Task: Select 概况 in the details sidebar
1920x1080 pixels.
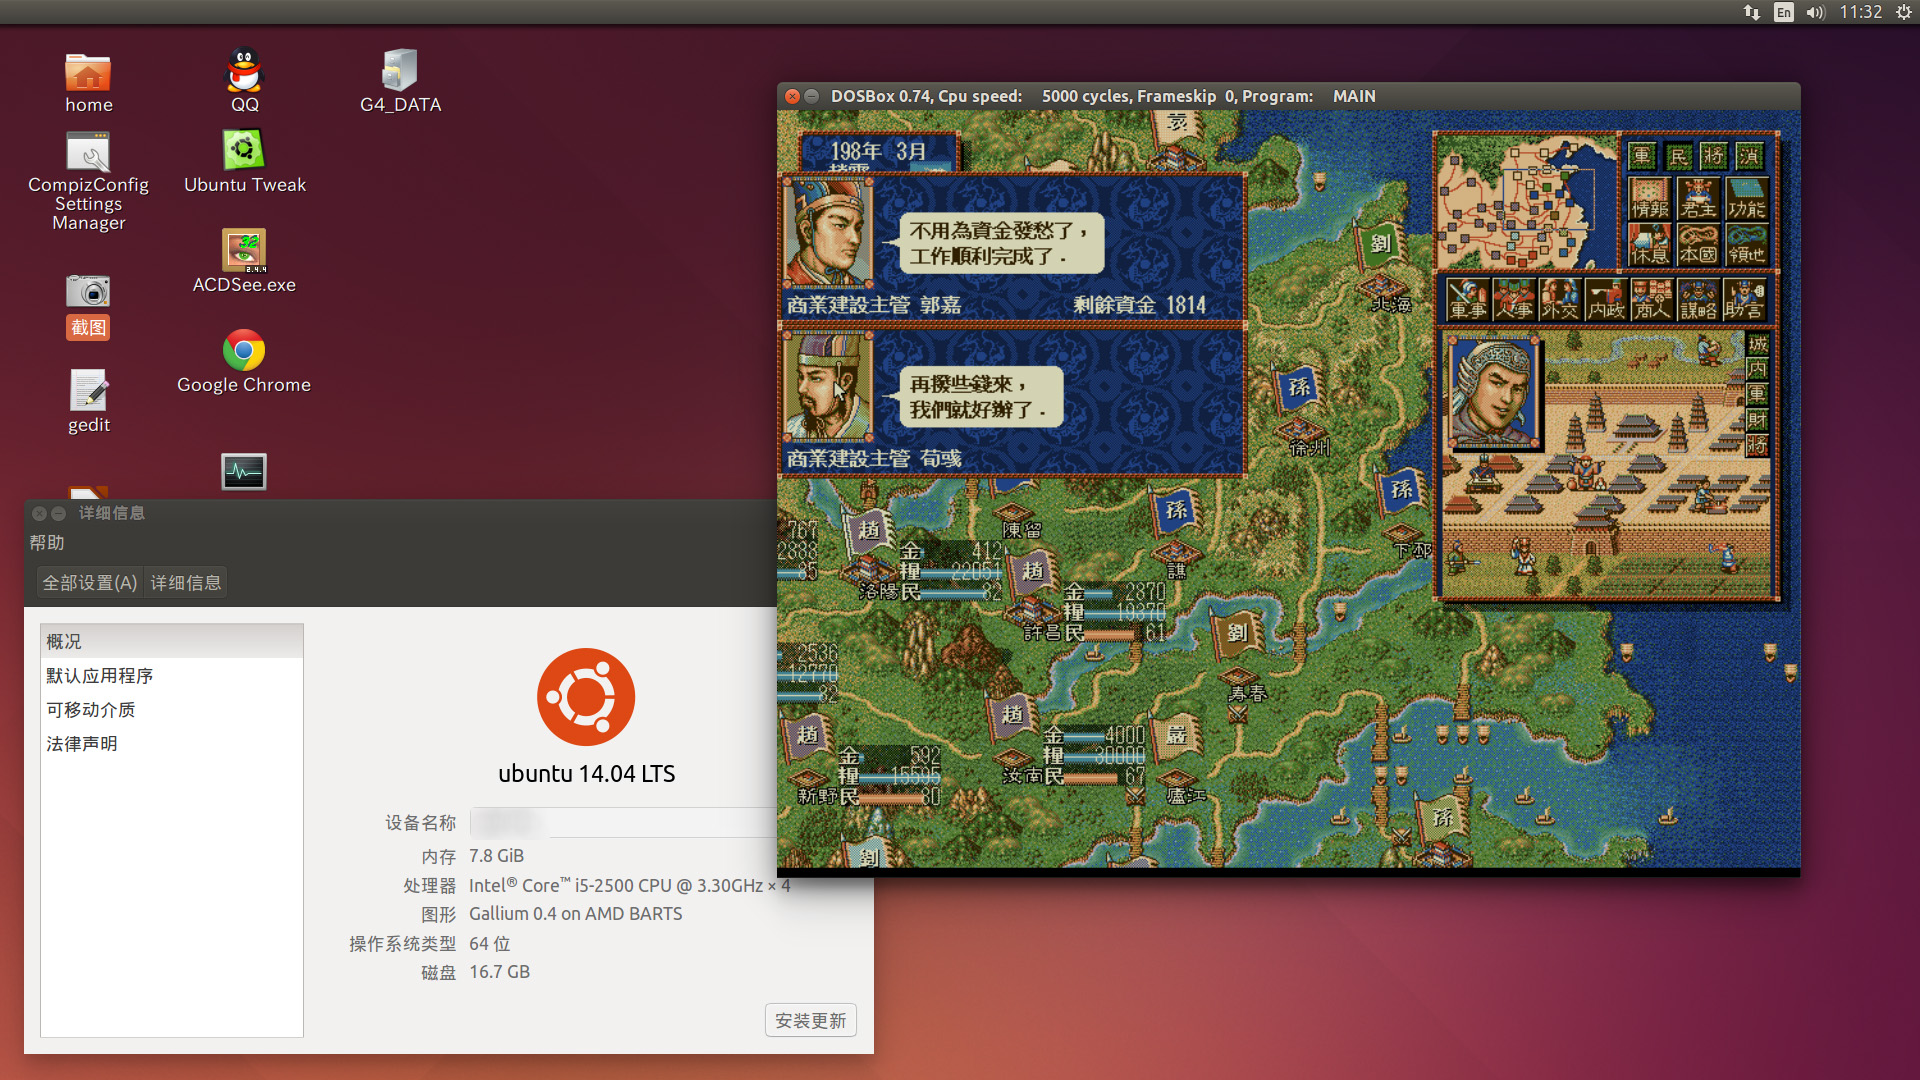Action: [172, 642]
